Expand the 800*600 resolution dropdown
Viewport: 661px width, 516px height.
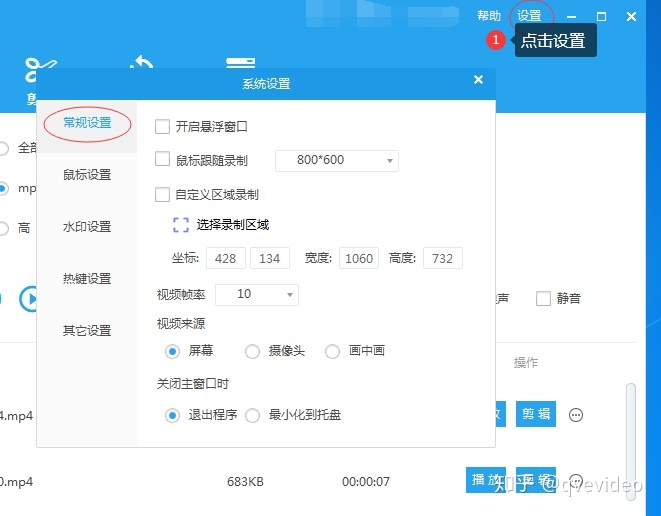tap(337, 161)
